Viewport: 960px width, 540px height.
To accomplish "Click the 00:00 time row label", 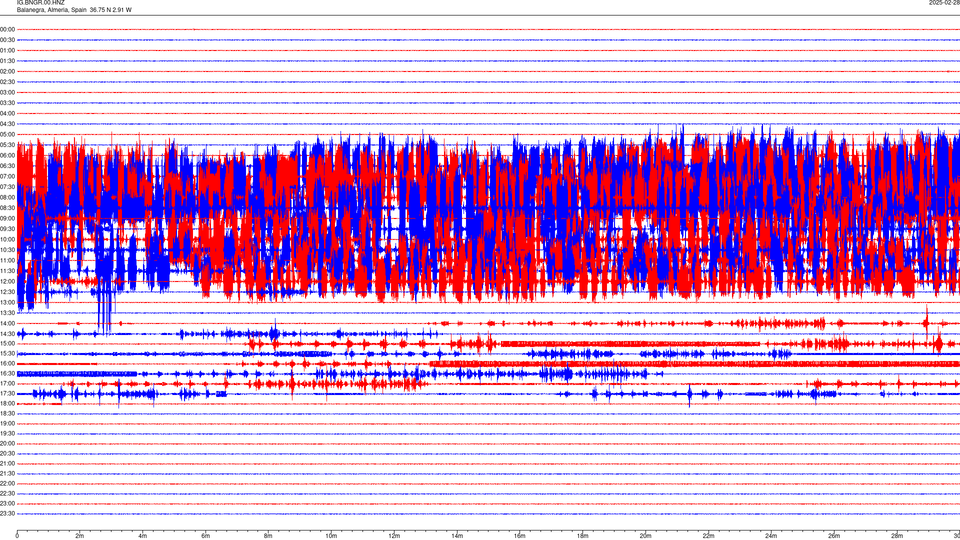I will pyautogui.click(x=7, y=29).
